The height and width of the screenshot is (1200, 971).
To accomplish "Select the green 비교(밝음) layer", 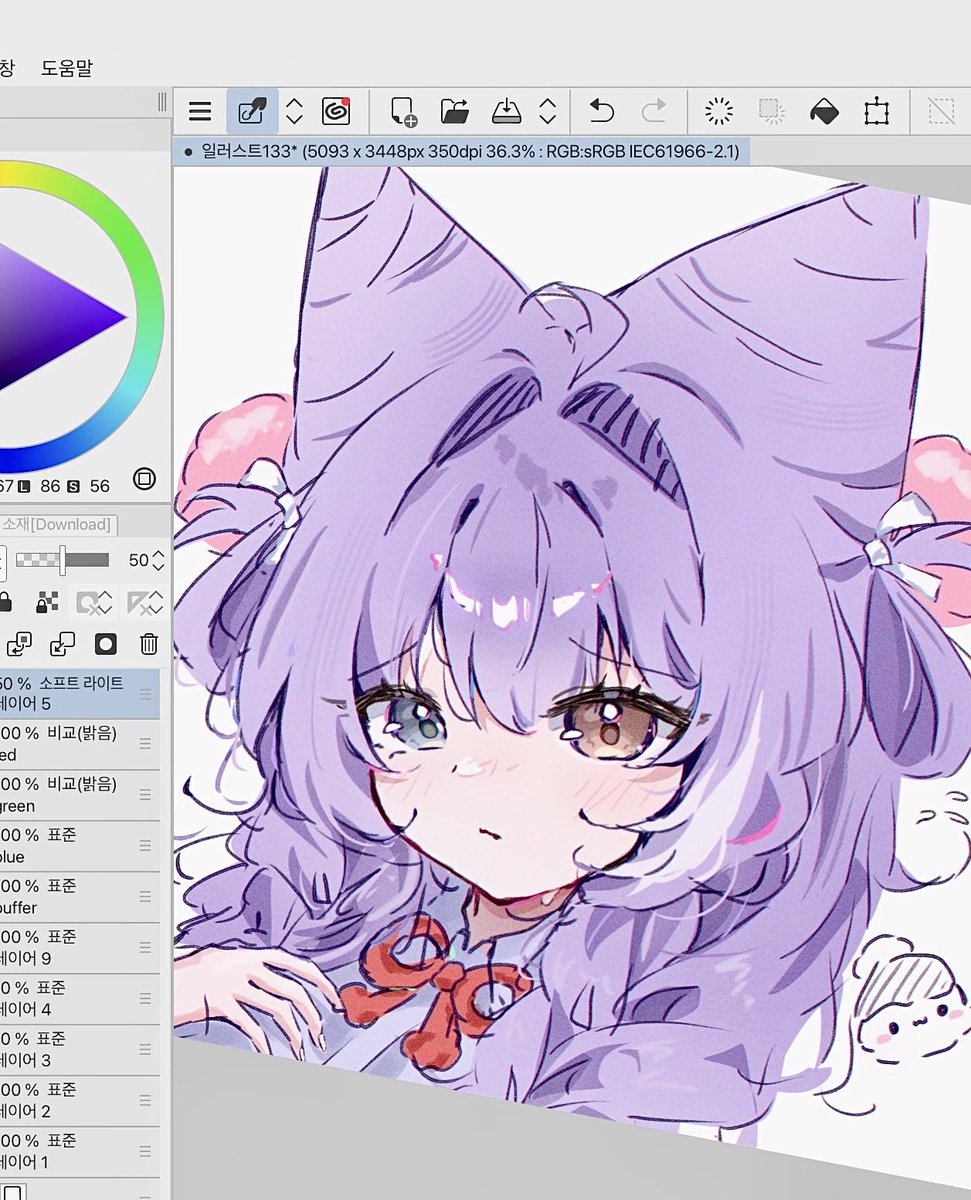I will click(x=80, y=795).
